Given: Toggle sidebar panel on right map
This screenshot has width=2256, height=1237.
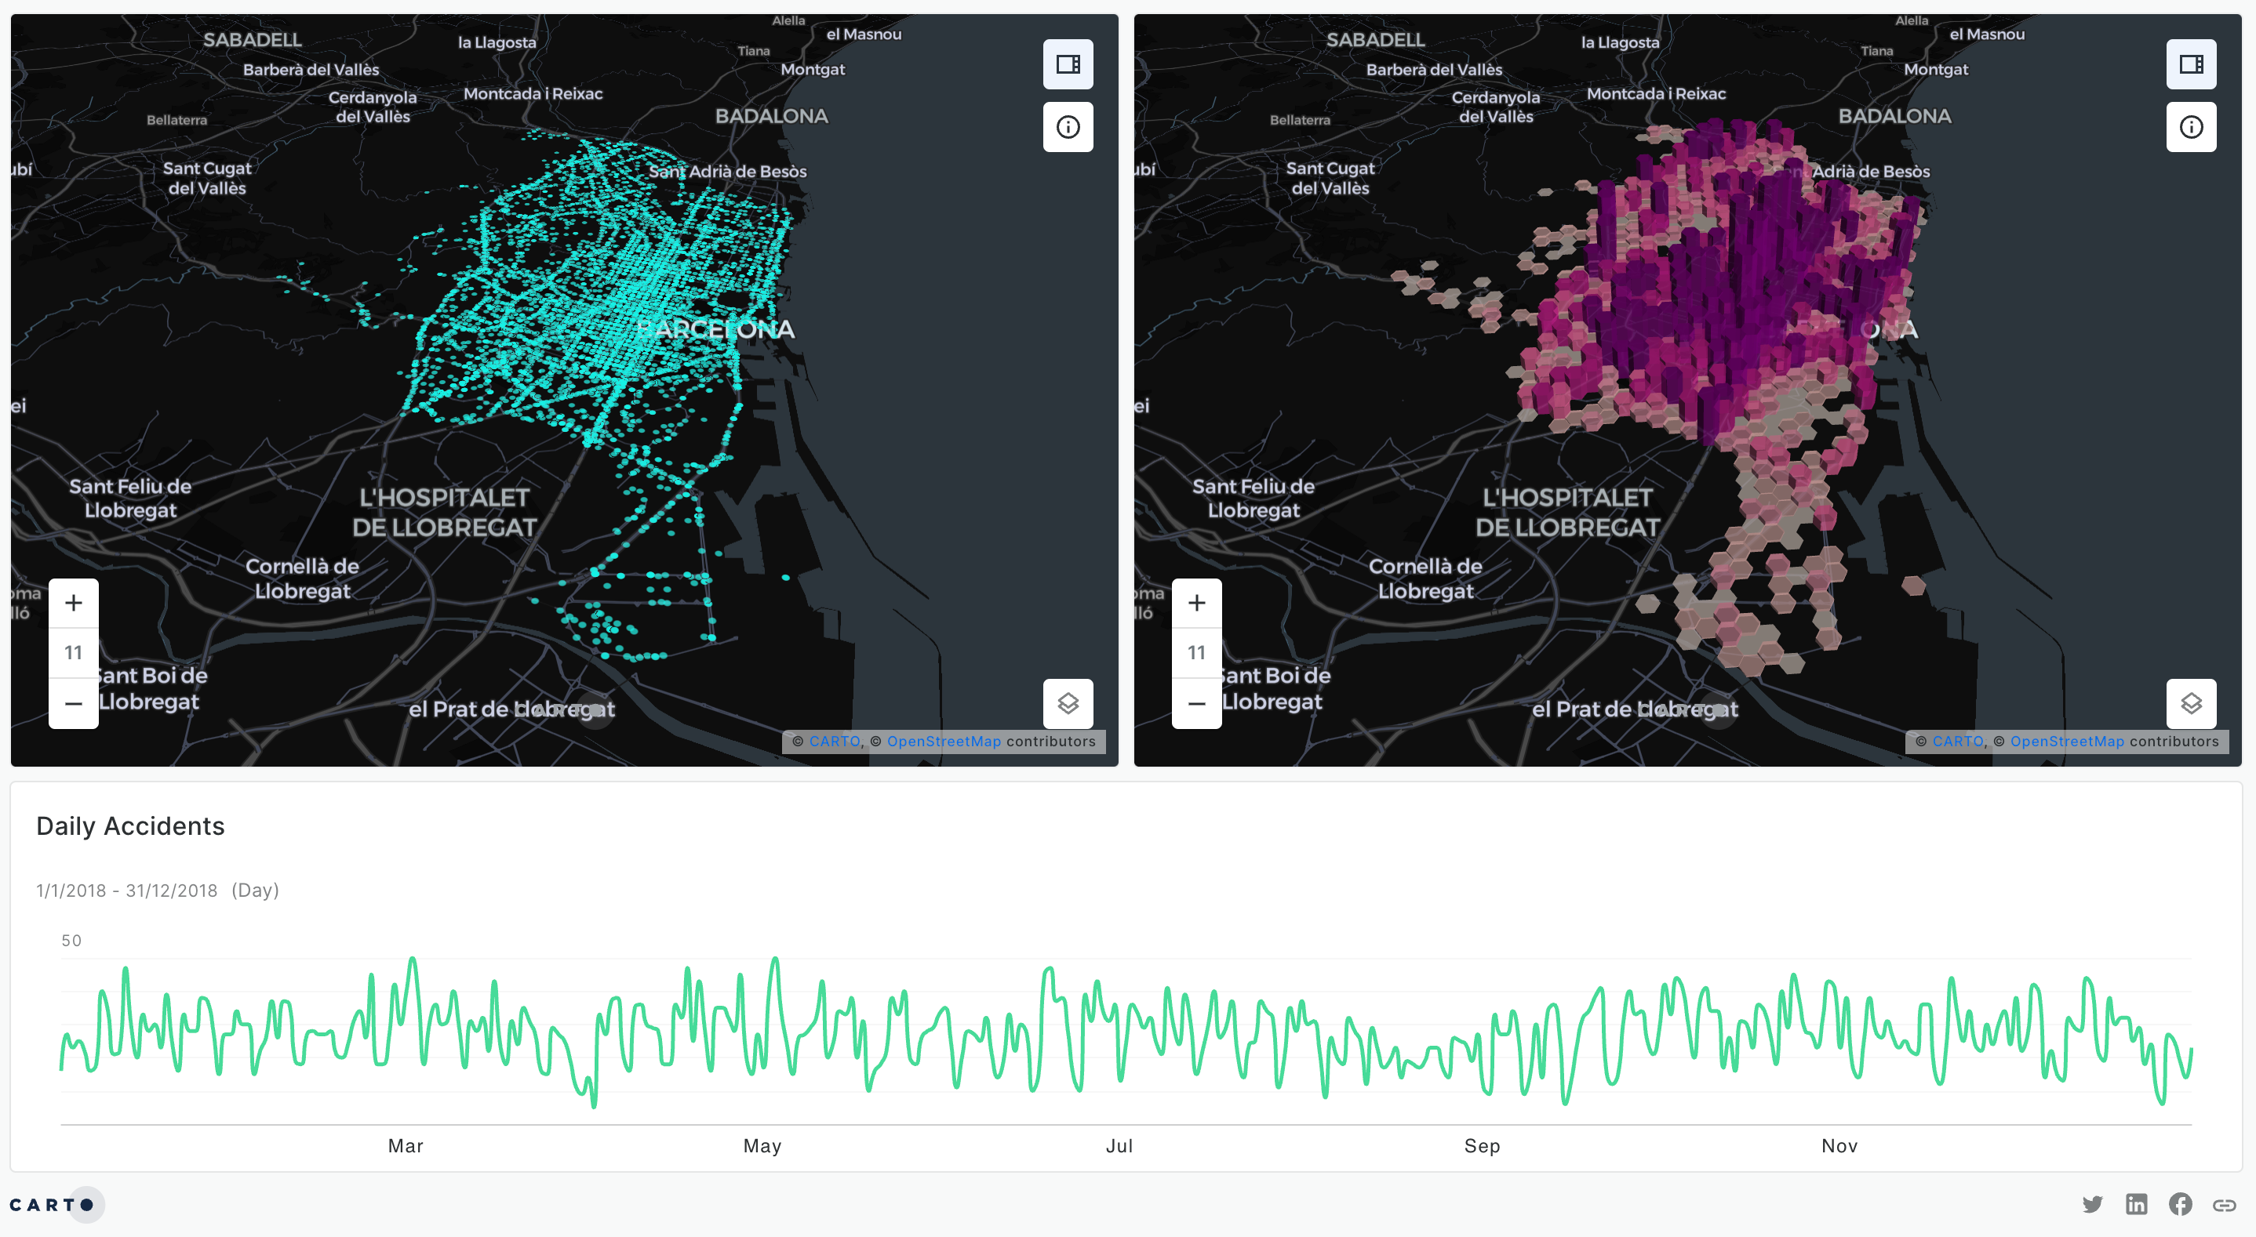Looking at the screenshot, I should tap(2190, 65).
